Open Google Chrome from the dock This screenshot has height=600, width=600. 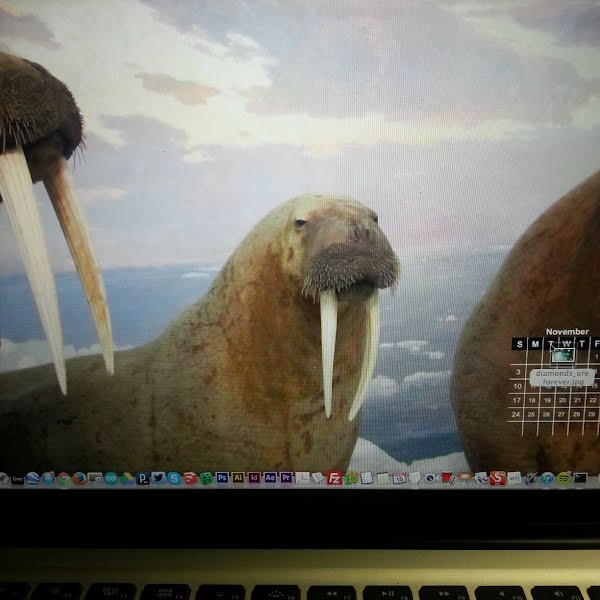click(x=63, y=478)
